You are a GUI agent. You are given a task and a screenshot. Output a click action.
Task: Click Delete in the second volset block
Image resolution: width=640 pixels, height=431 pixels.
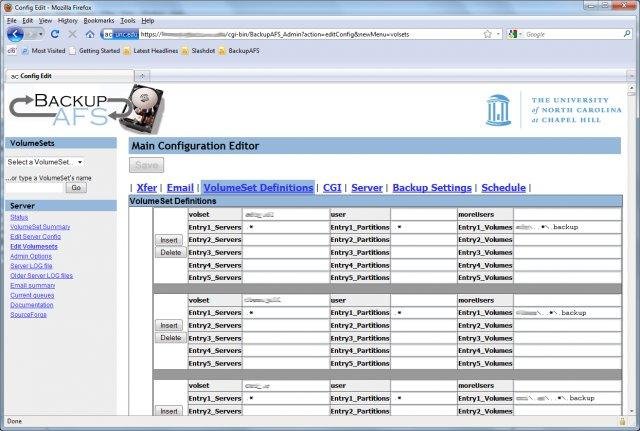(171, 338)
